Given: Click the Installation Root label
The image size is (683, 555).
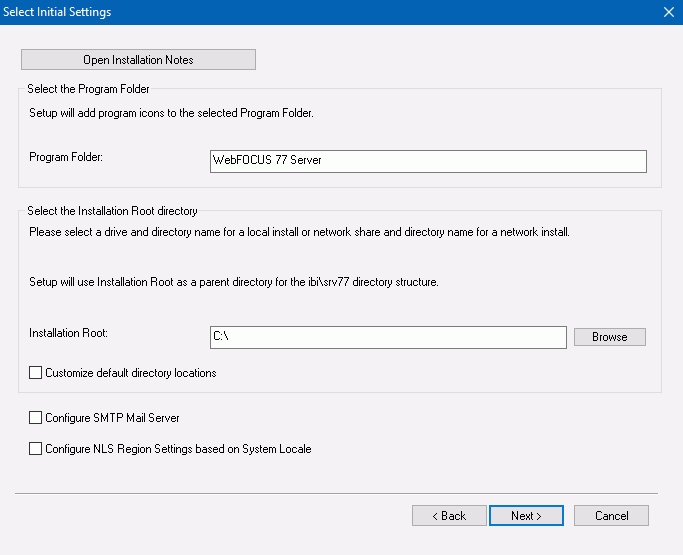Looking at the screenshot, I should tap(68, 333).
